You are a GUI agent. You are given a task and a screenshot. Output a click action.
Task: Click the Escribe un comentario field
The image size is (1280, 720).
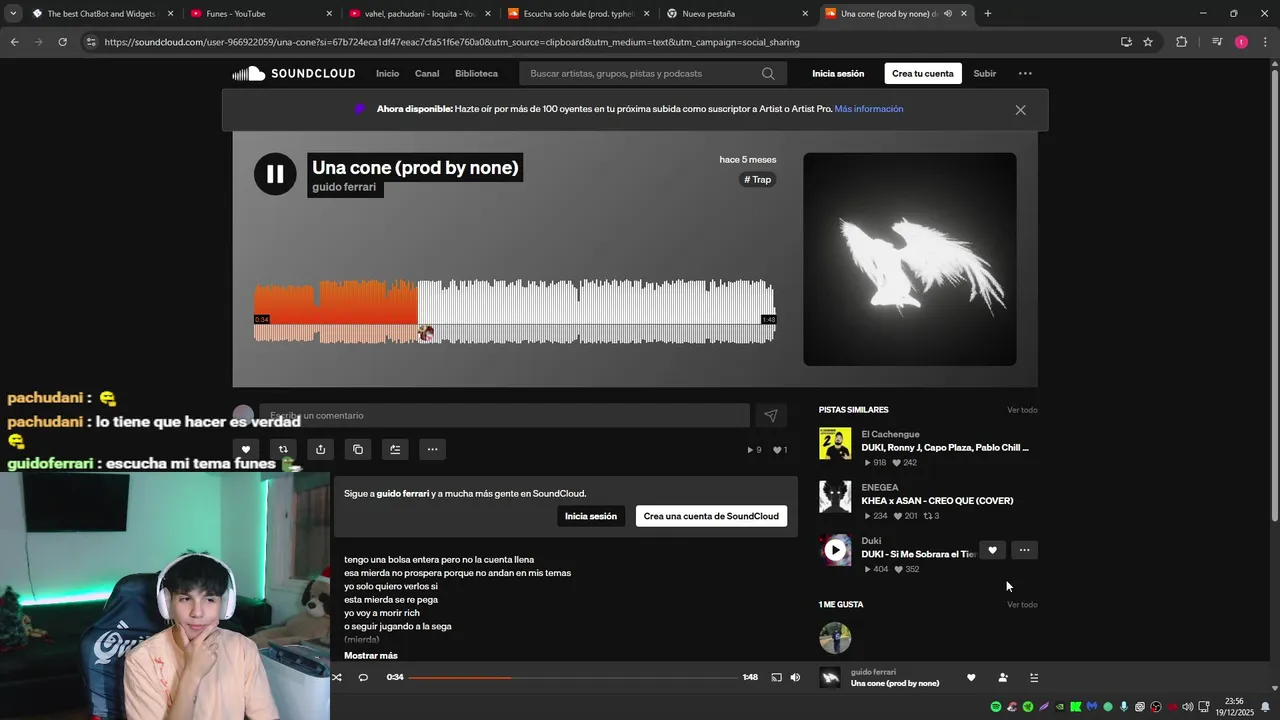click(504, 415)
